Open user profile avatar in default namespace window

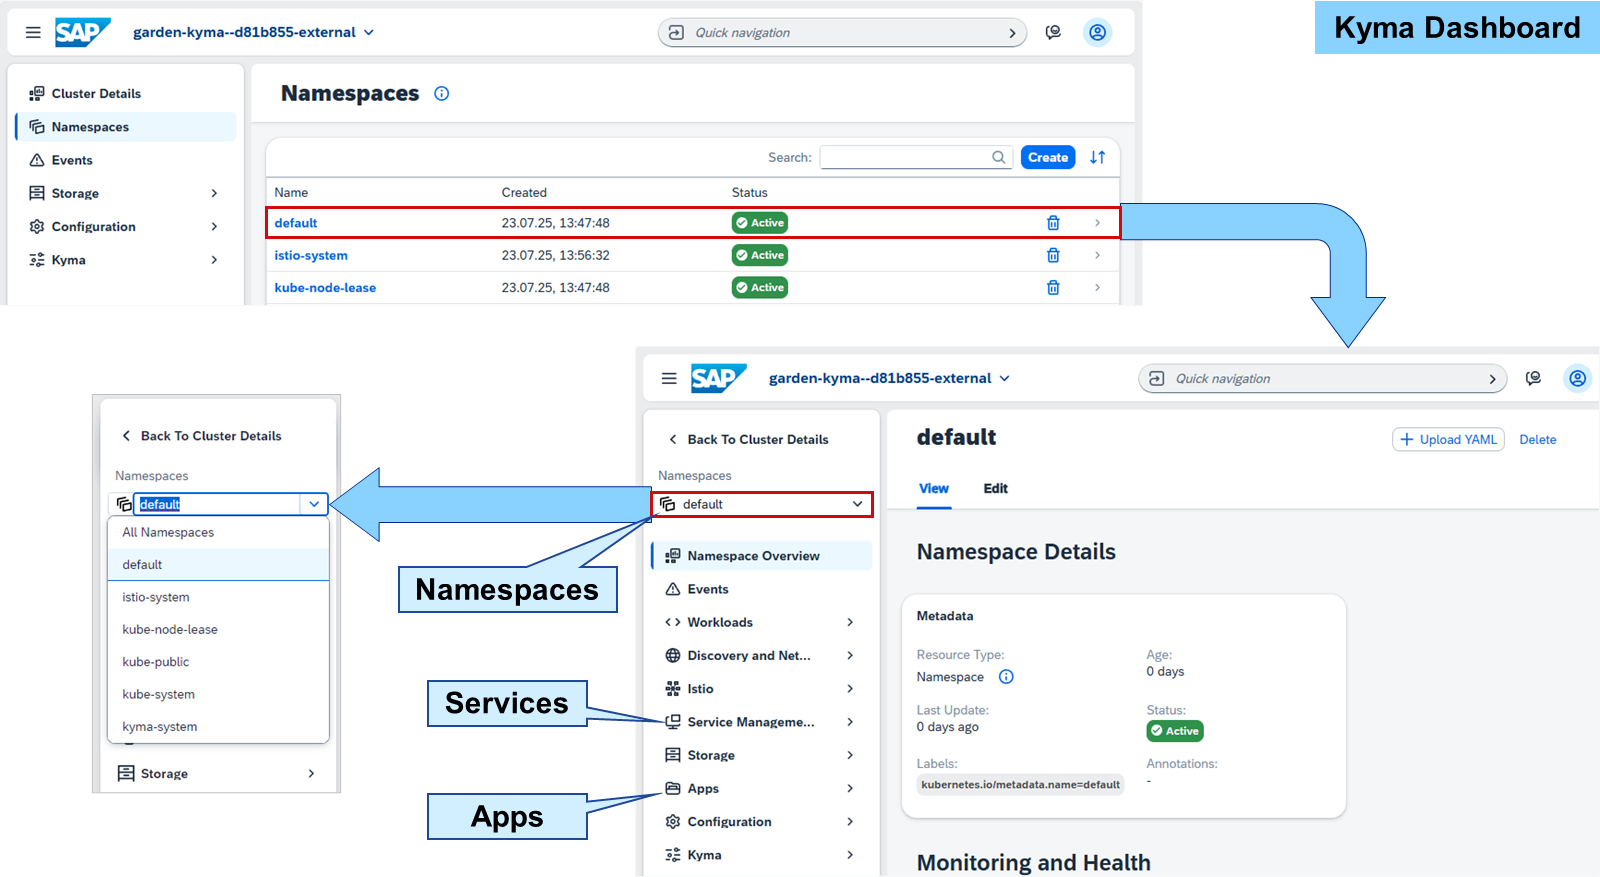tap(1577, 379)
